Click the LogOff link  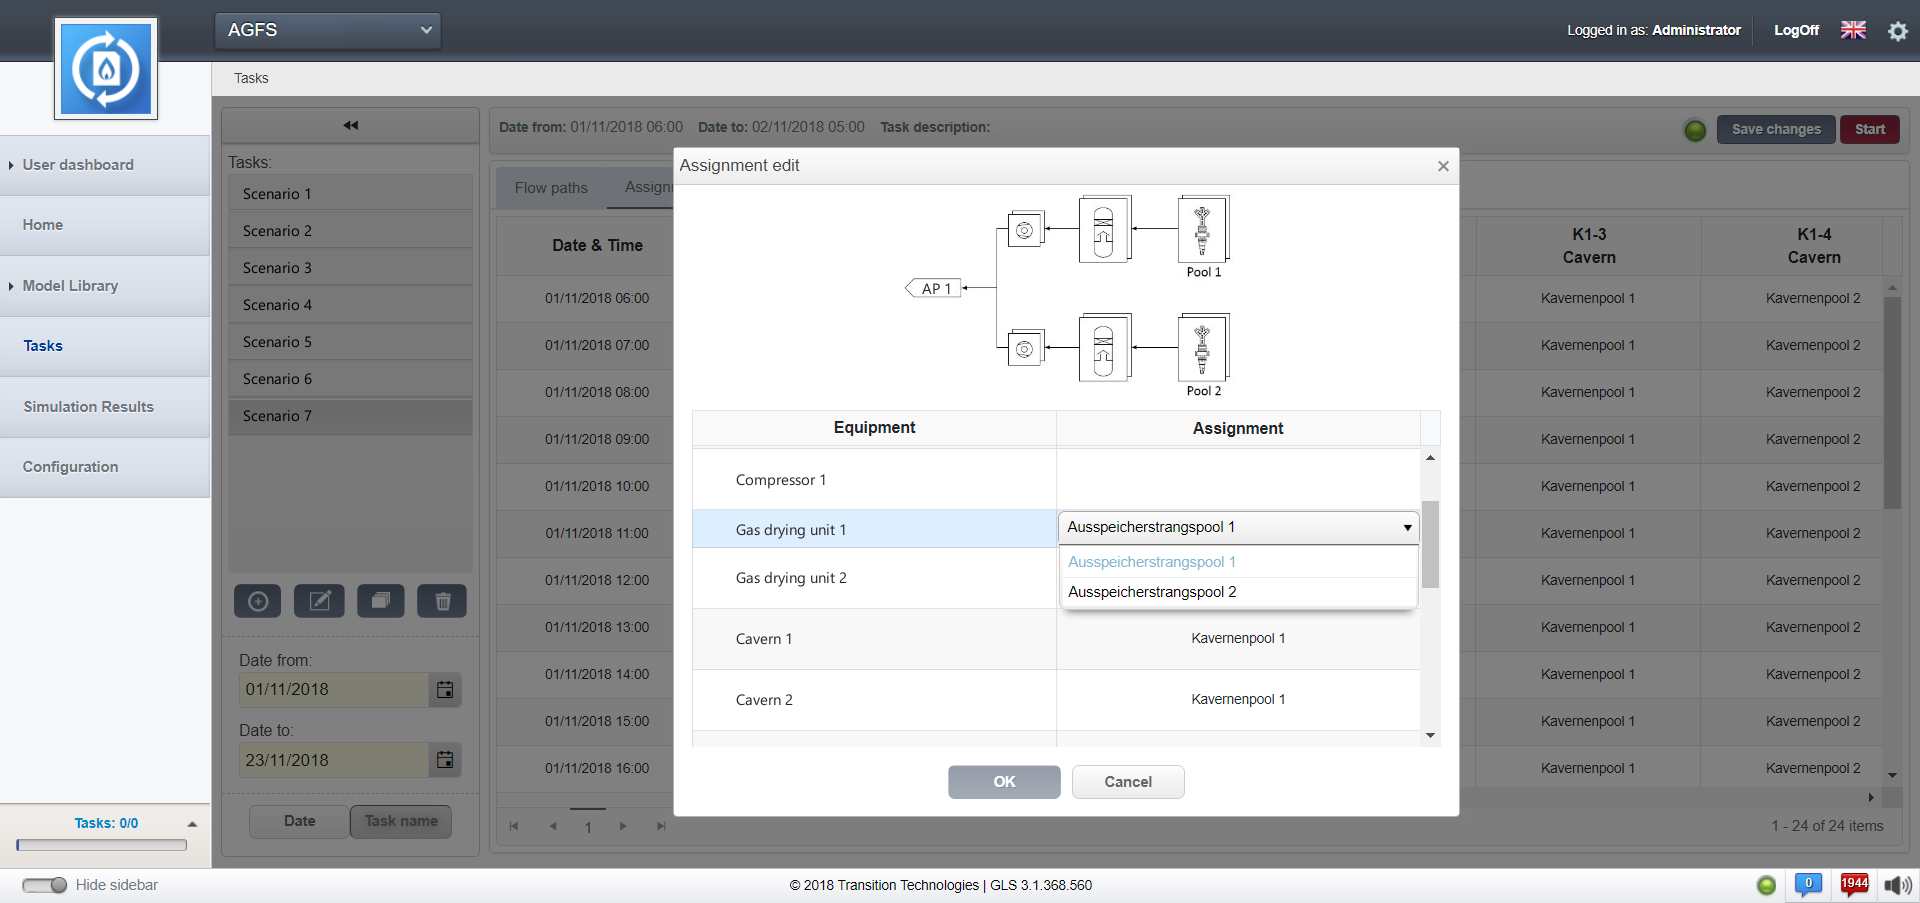(x=1796, y=30)
